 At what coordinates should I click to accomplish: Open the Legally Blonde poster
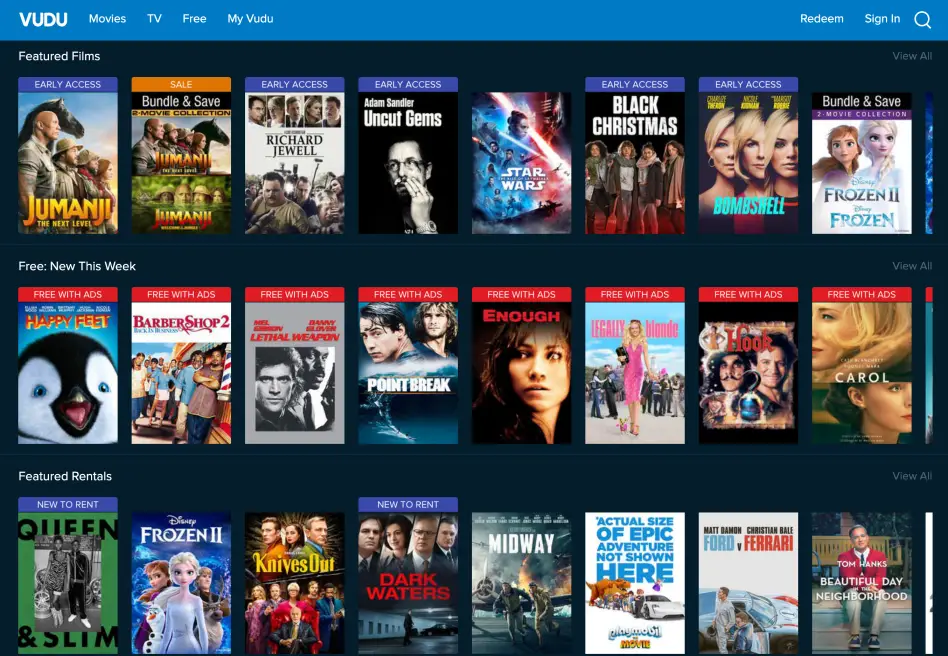pyautogui.click(x=635, y=373)
